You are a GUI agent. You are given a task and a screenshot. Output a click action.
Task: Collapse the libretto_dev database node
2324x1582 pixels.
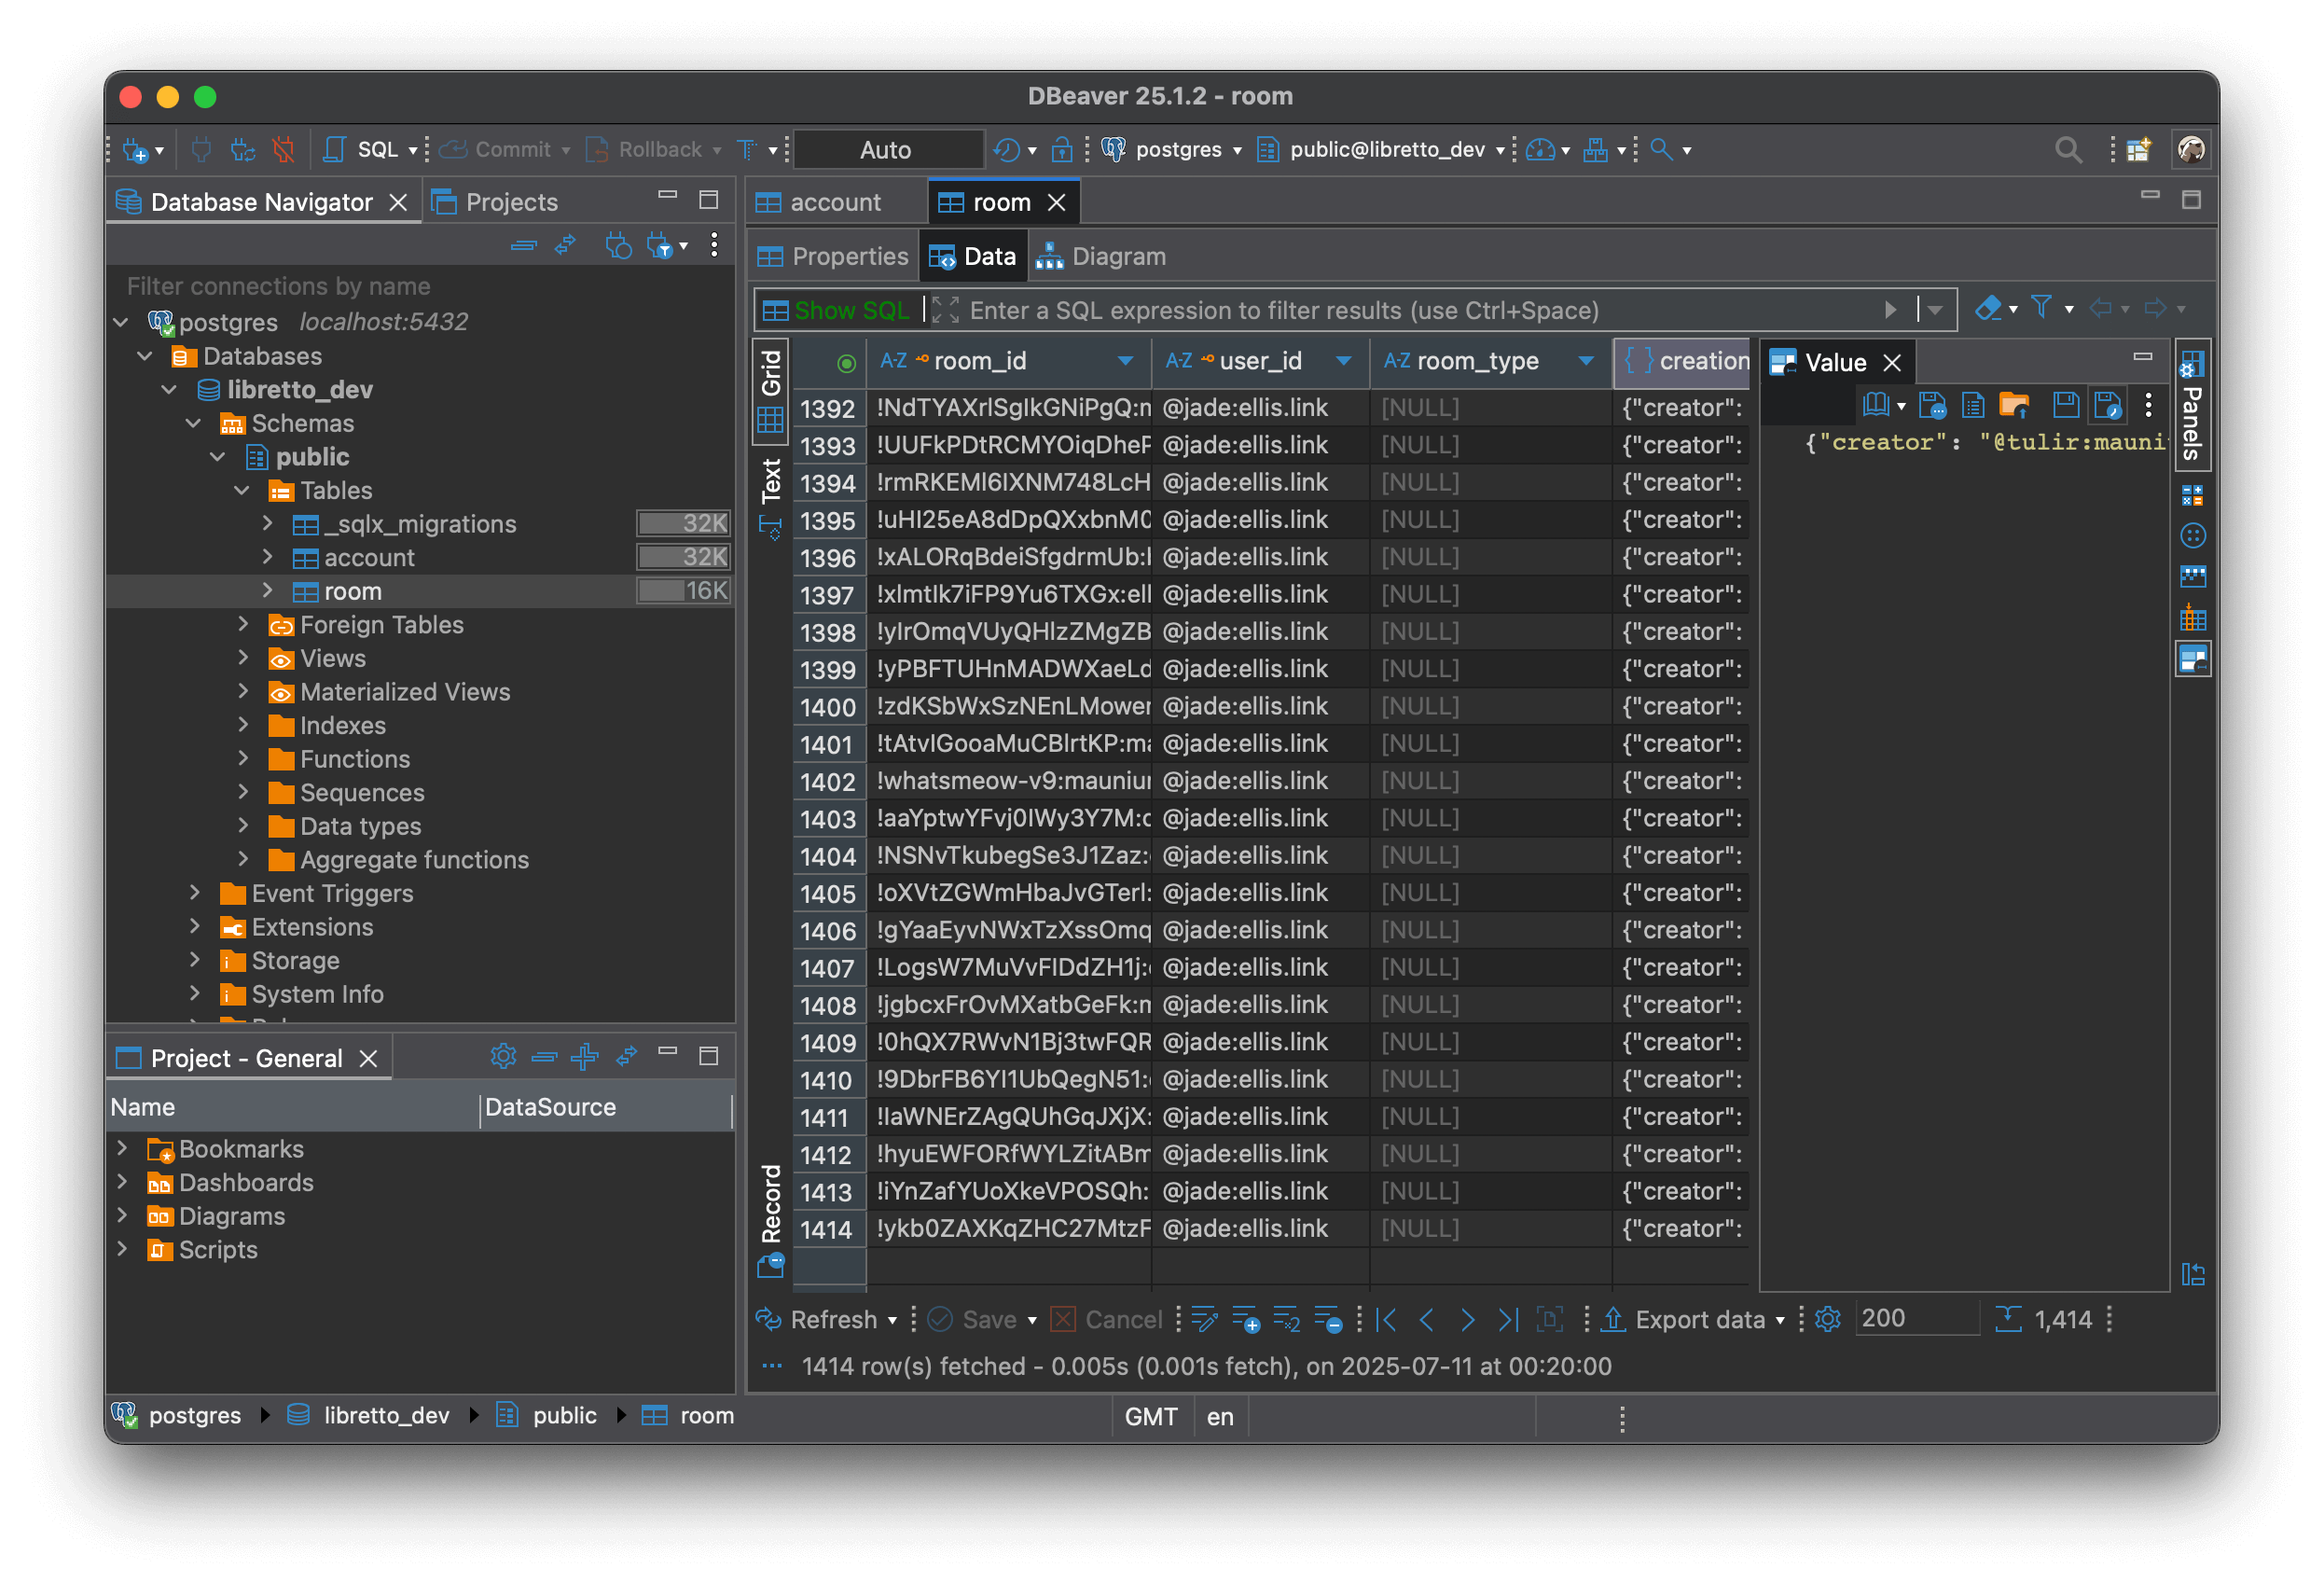tap(169, 390)
